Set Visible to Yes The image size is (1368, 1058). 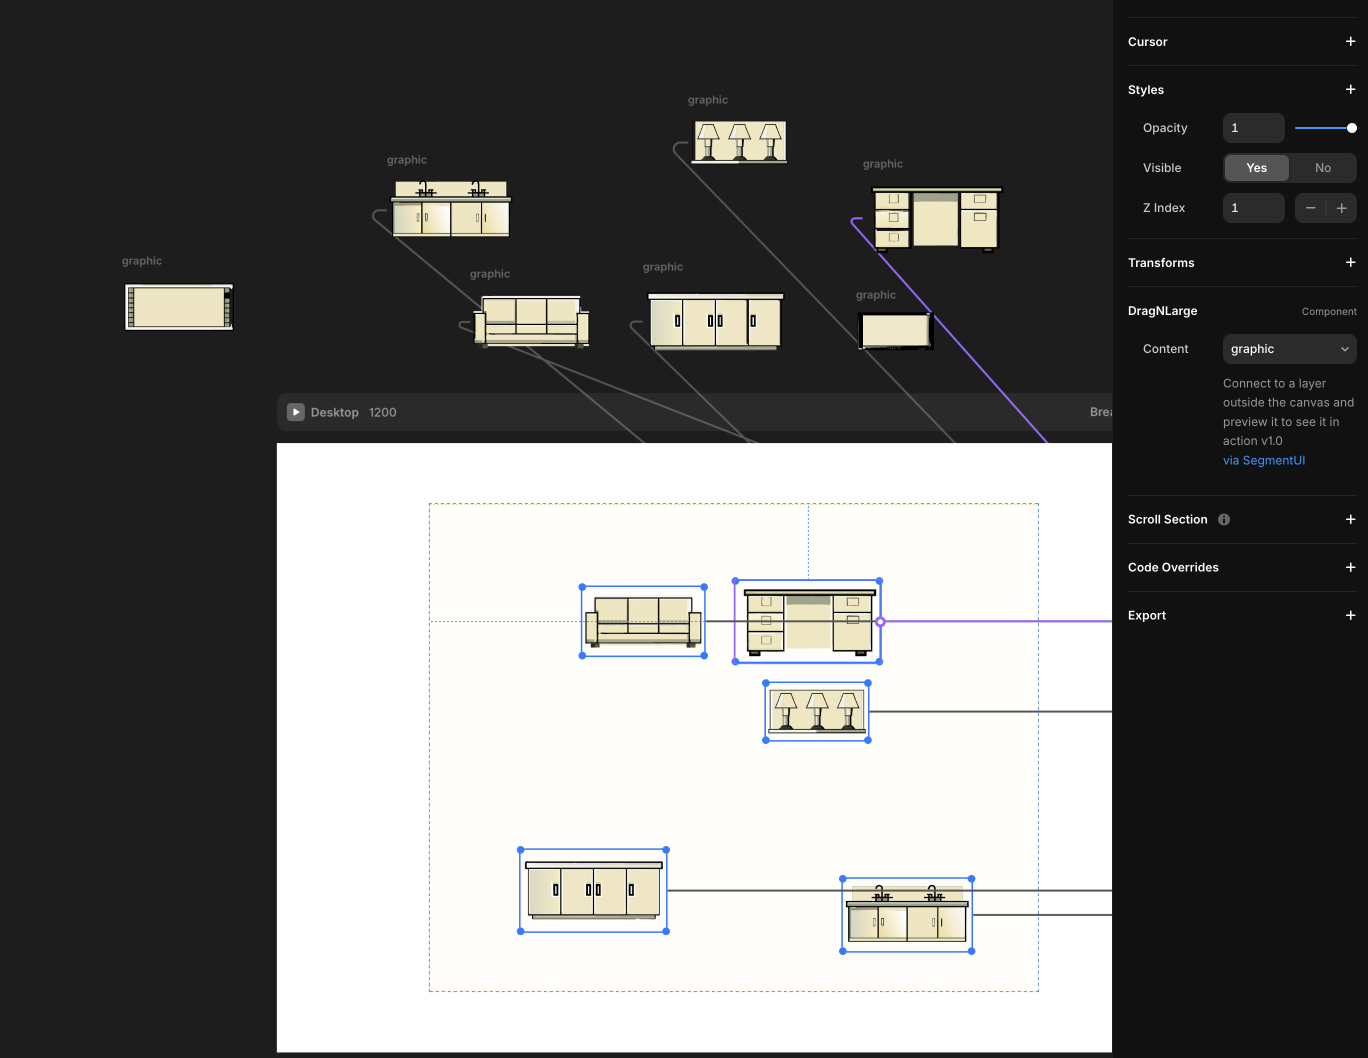[x=1256, y=168]
